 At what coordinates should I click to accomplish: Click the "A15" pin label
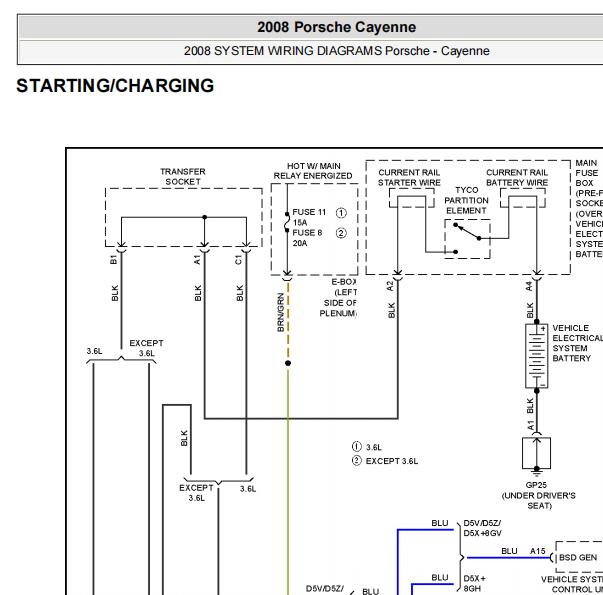pos(538,551)
